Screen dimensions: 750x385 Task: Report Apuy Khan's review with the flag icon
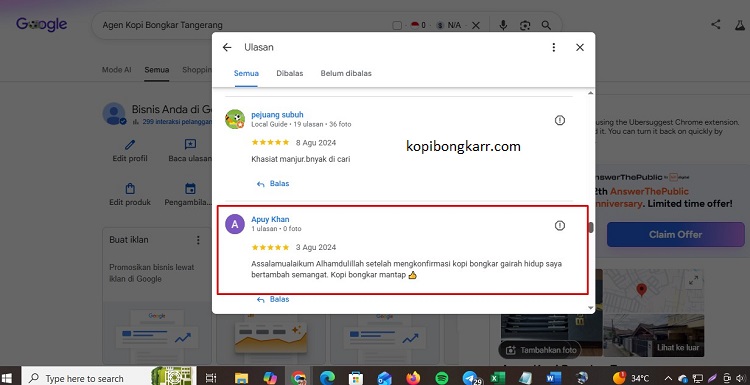click(560, 226)
